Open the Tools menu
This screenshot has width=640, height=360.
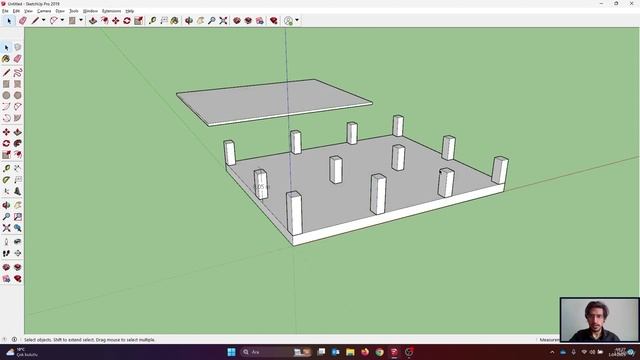74,11
